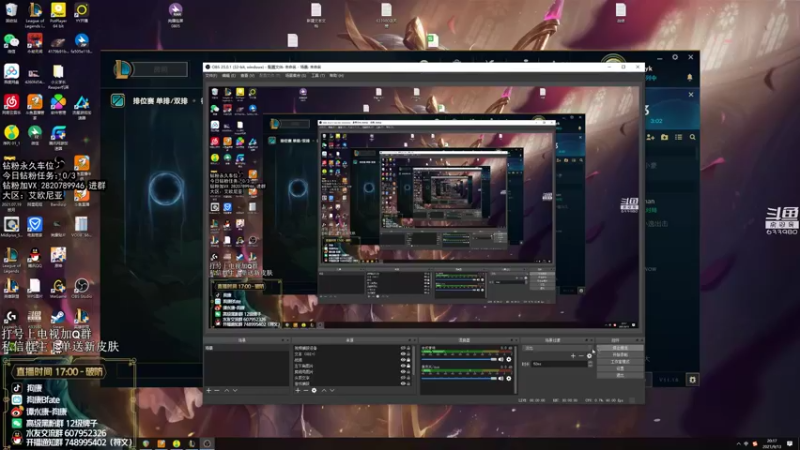This screenshot has width=800, height=450.
Task: Remove scene transition with minus icon
Action: pyautogui.click(x=581, y=356)
